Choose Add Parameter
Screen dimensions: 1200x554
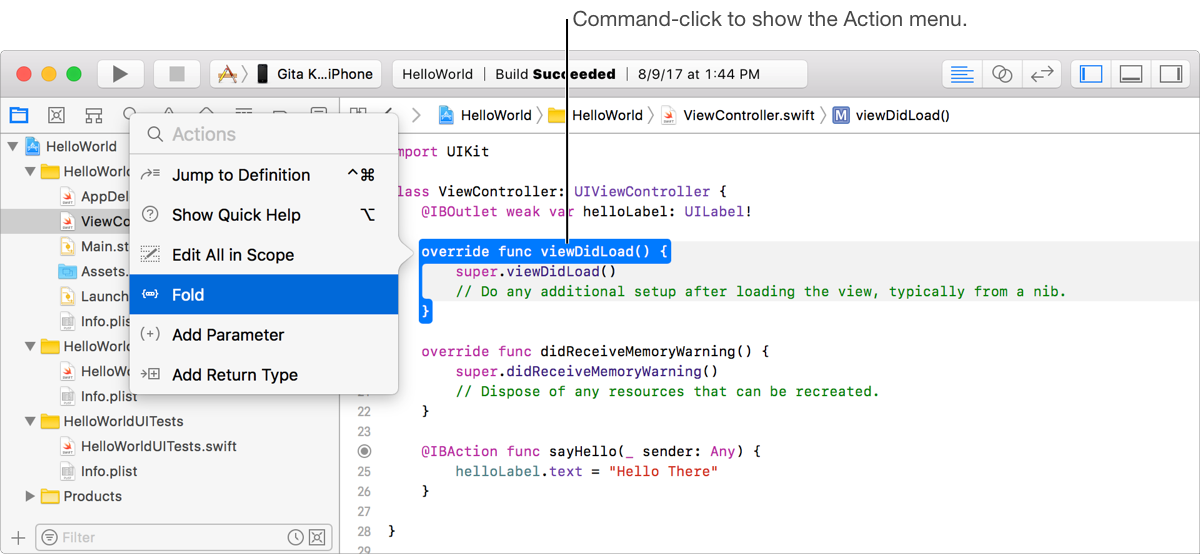click(264, 335)
